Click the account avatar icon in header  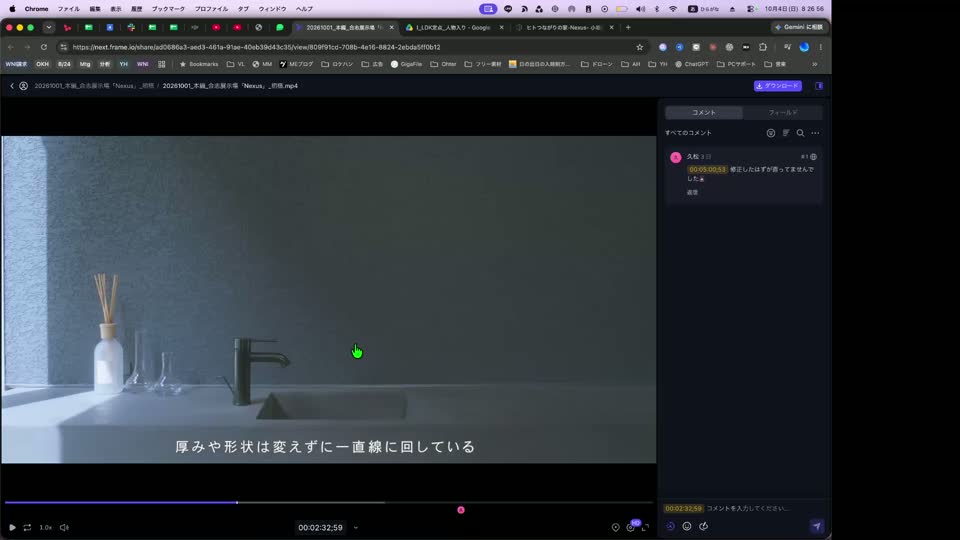click(x=23, y=86)
